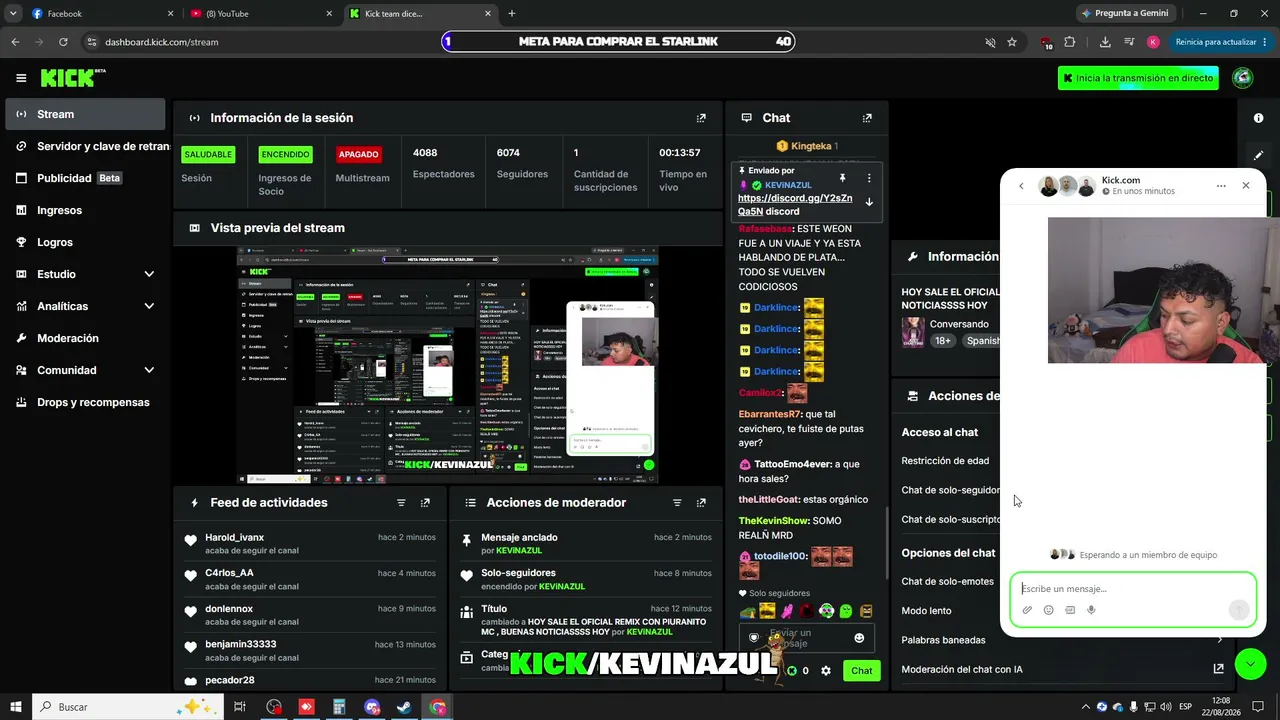Unpin the pinned chat message
Screen dimensions: 1280x720
click(x=843, y=178)
